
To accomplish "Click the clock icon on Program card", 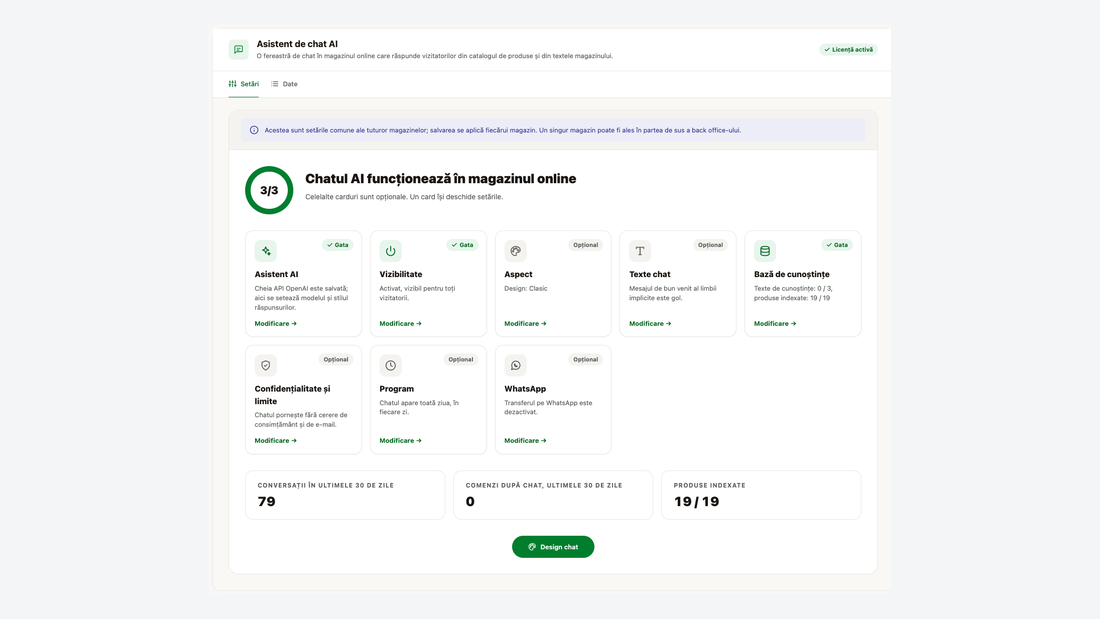I will tap(391, 365).
